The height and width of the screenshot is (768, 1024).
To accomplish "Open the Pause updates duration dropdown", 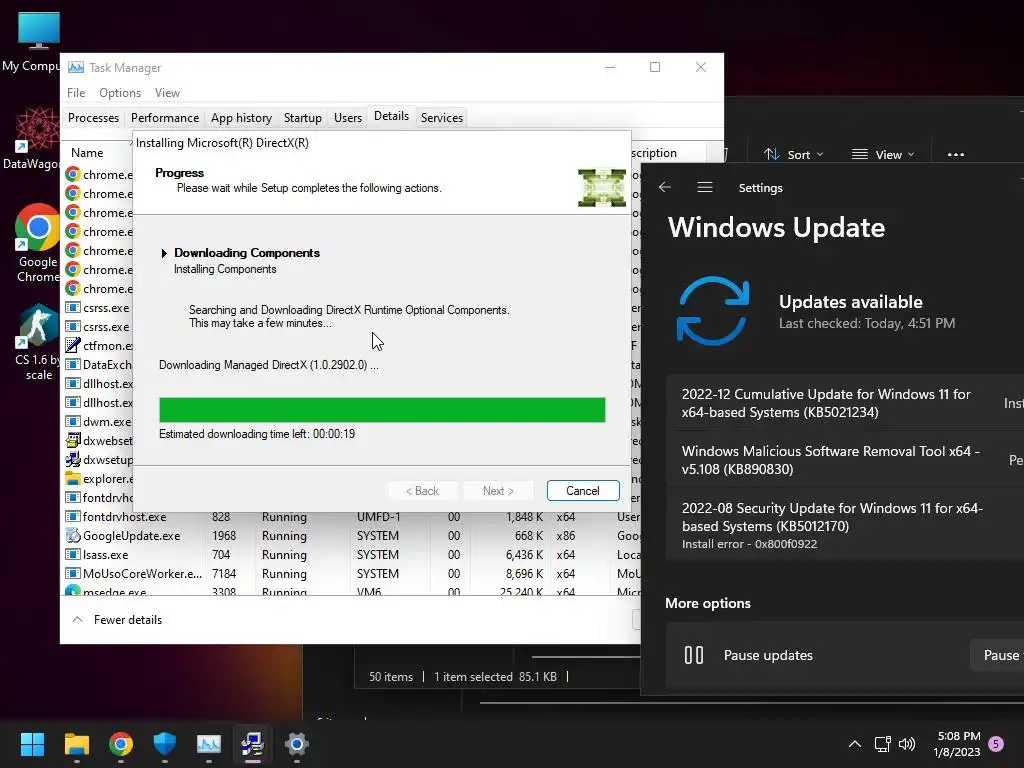I will pos(997,655).
